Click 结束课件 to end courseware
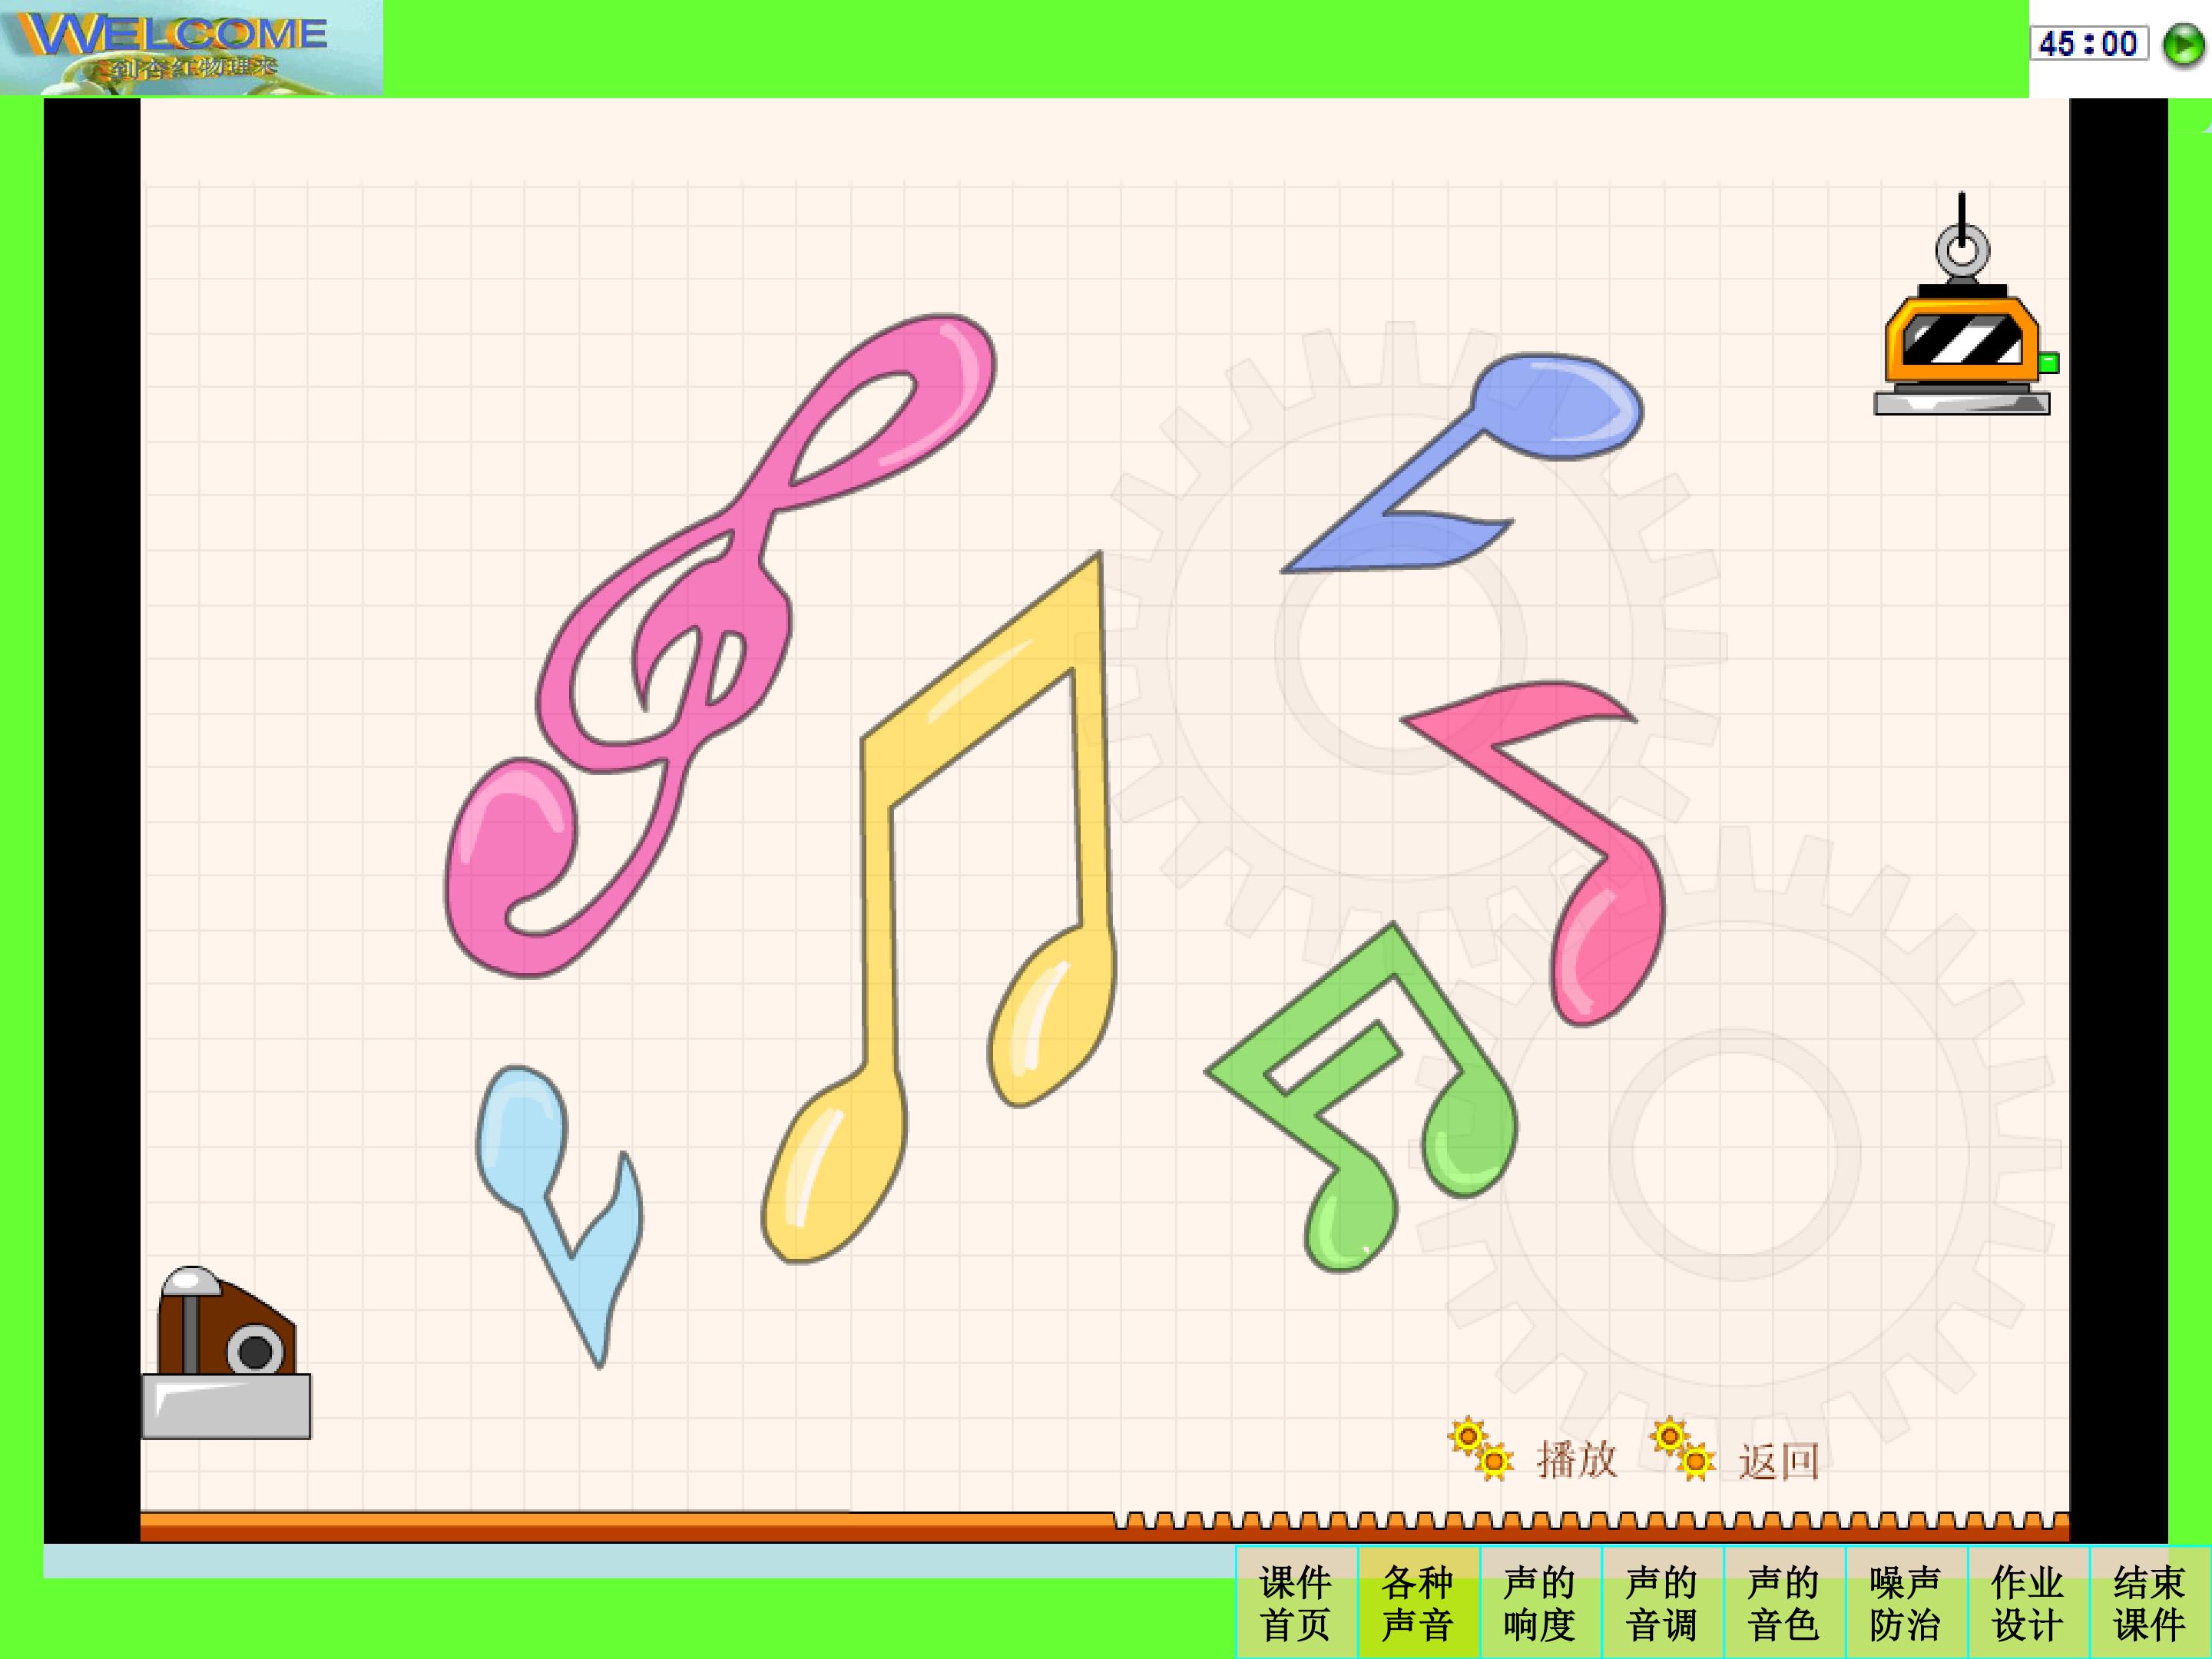This screenshot has width=2212, height=1659. [x=2150, y=1603]
